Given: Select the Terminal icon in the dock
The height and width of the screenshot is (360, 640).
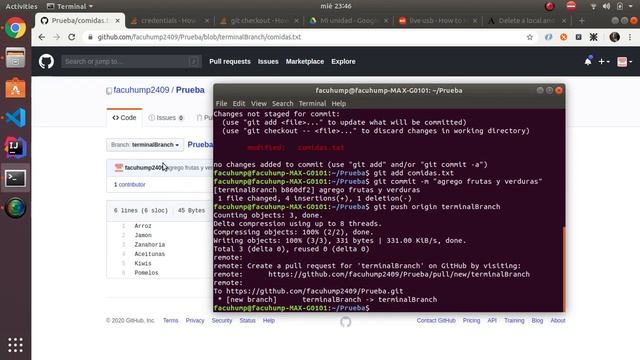Looking at the screenshot, I should 15,178.
